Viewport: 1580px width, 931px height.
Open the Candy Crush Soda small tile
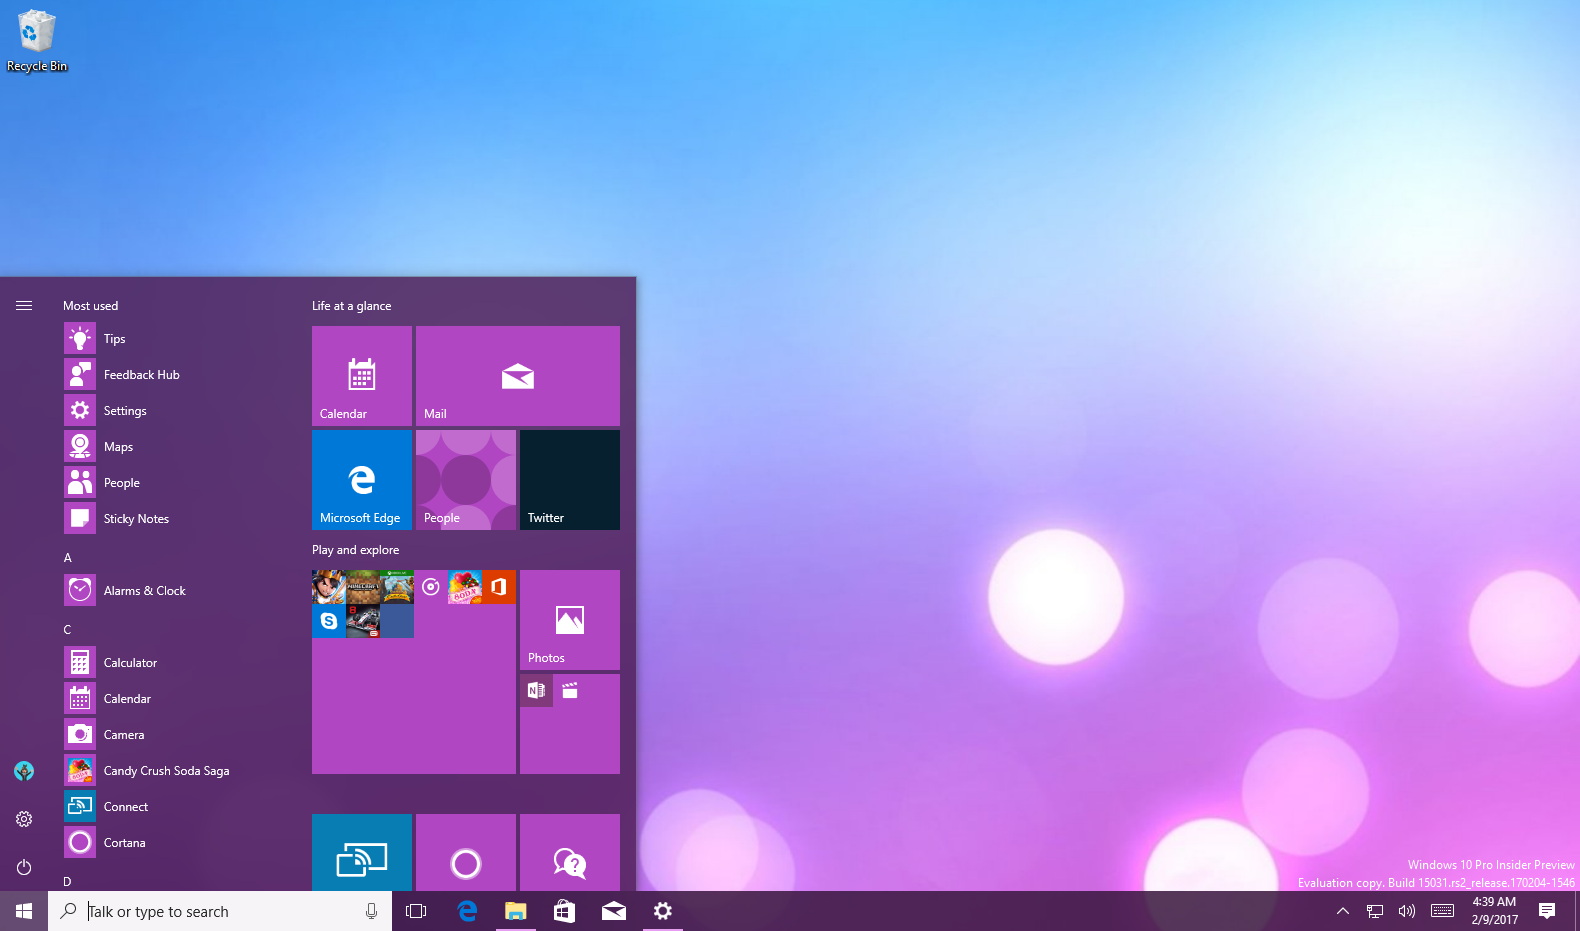click(x=465, y=587)
